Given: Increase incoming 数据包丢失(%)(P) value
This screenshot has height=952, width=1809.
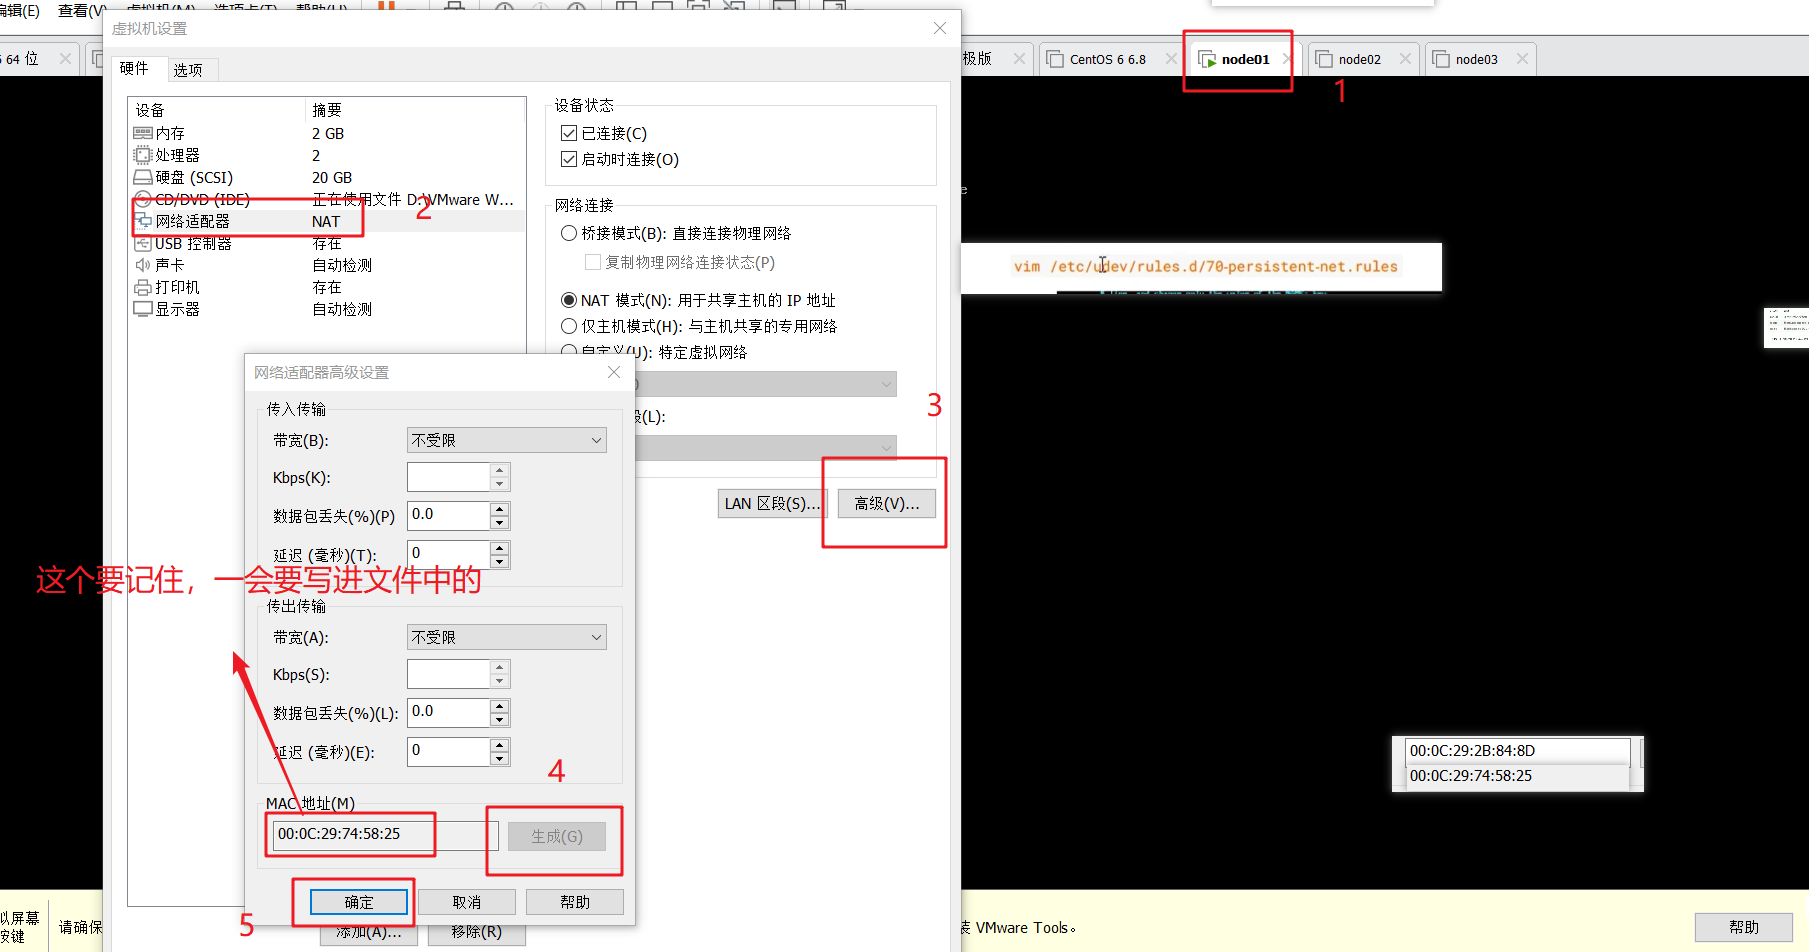Looking at the screenshot, I should pyautogui.click(x=500, y=509).
